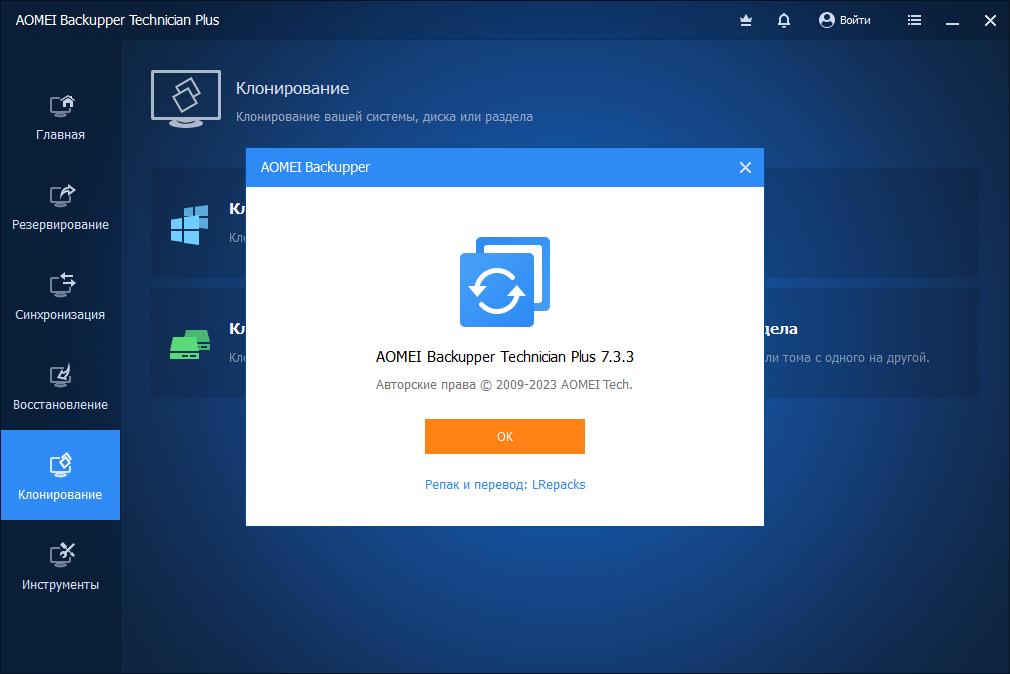Open the notifications bell

(784, 20)
